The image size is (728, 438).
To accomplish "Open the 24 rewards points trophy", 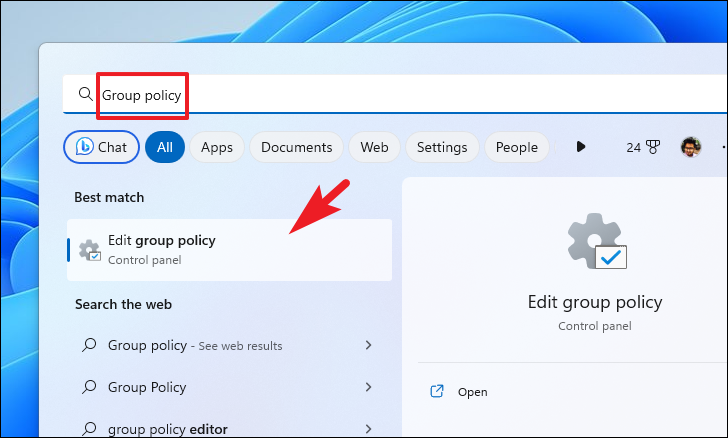I will (x=643, y=147).
